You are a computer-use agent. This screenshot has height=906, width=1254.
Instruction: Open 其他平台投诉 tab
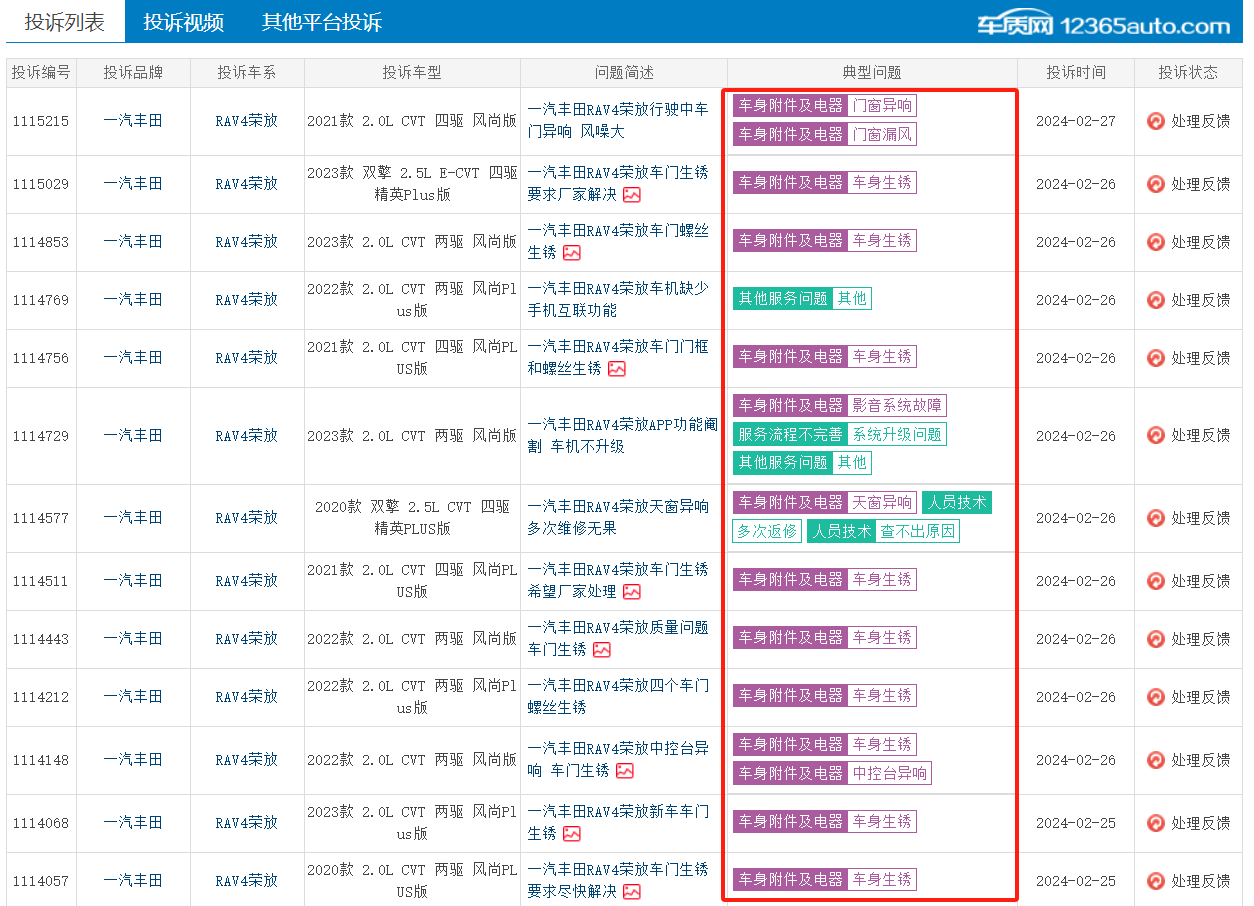pyautogui.click(x=322, y=22)
